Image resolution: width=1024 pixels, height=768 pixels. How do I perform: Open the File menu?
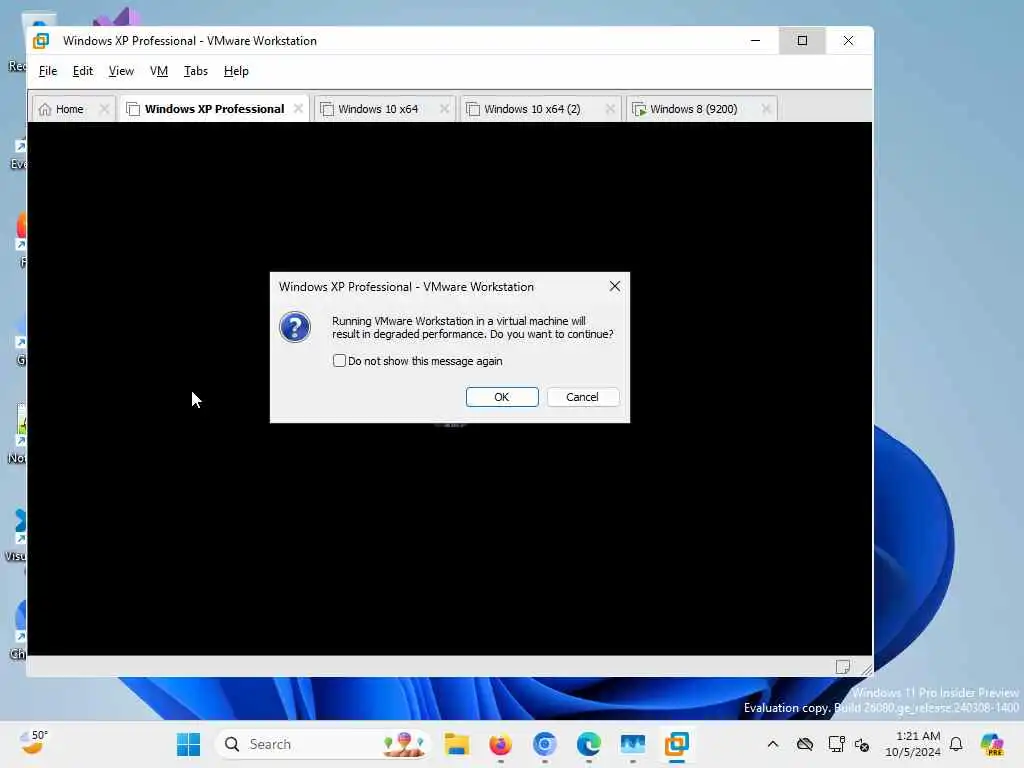(48, 71)
